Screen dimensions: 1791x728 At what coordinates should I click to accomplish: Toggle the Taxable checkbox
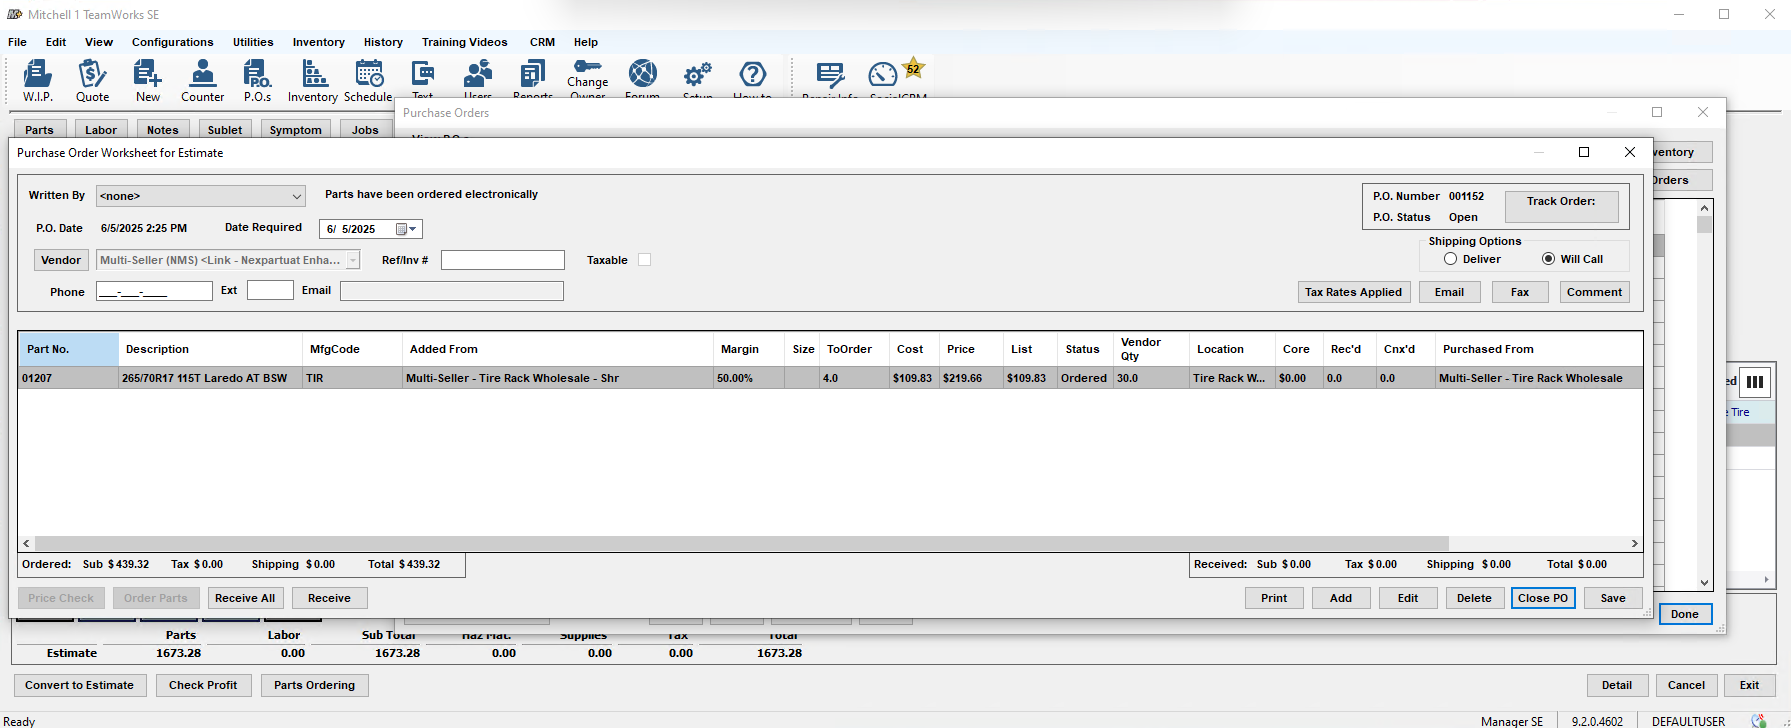[644, 260]
